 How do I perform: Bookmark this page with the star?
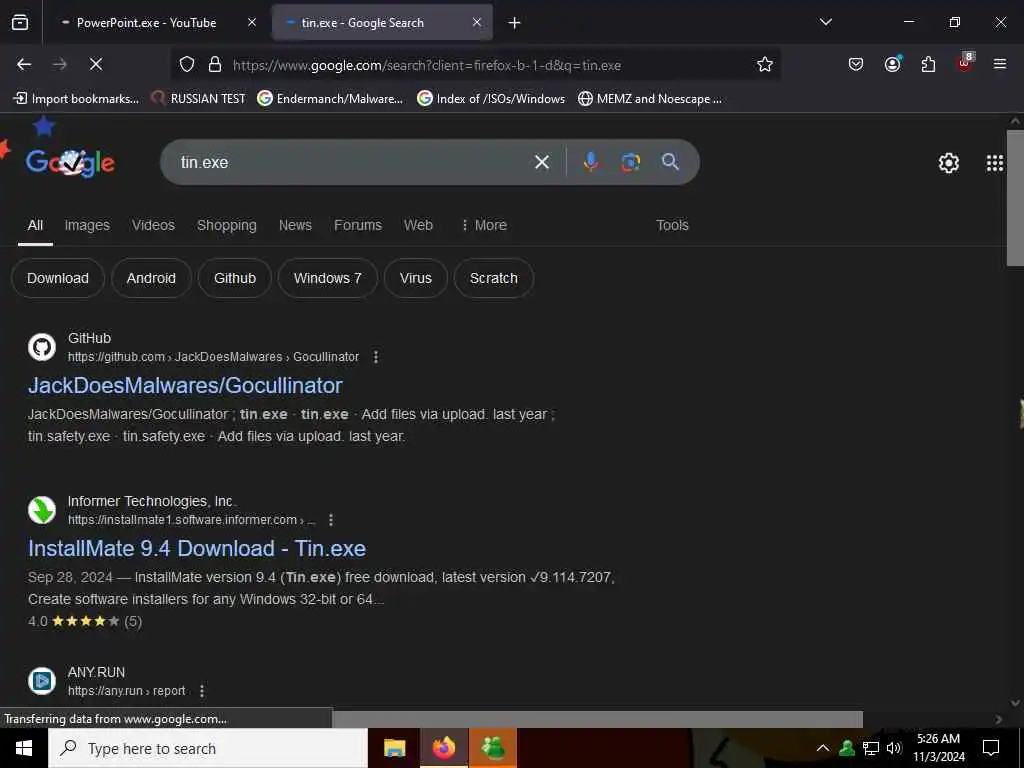click(765, 64)
